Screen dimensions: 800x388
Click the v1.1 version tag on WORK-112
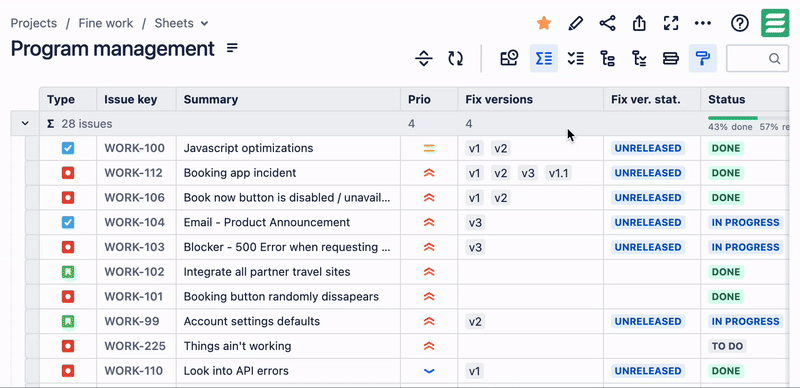[558, 173]
